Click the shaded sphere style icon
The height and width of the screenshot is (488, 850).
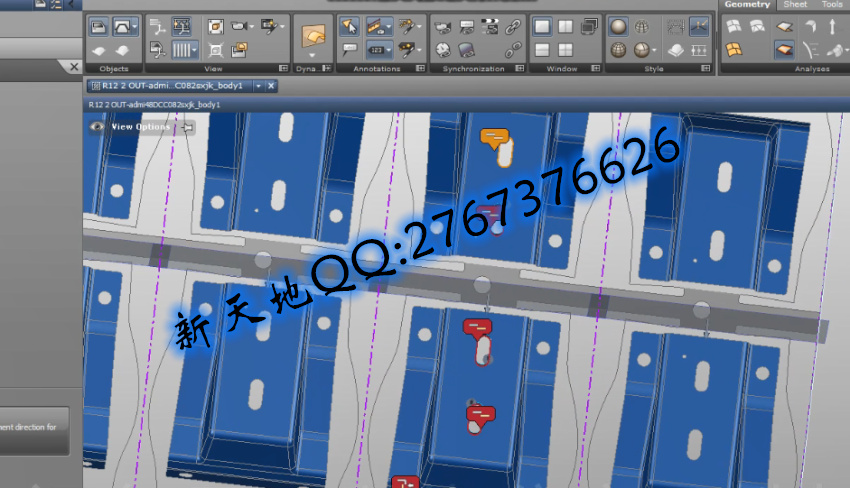620,27
